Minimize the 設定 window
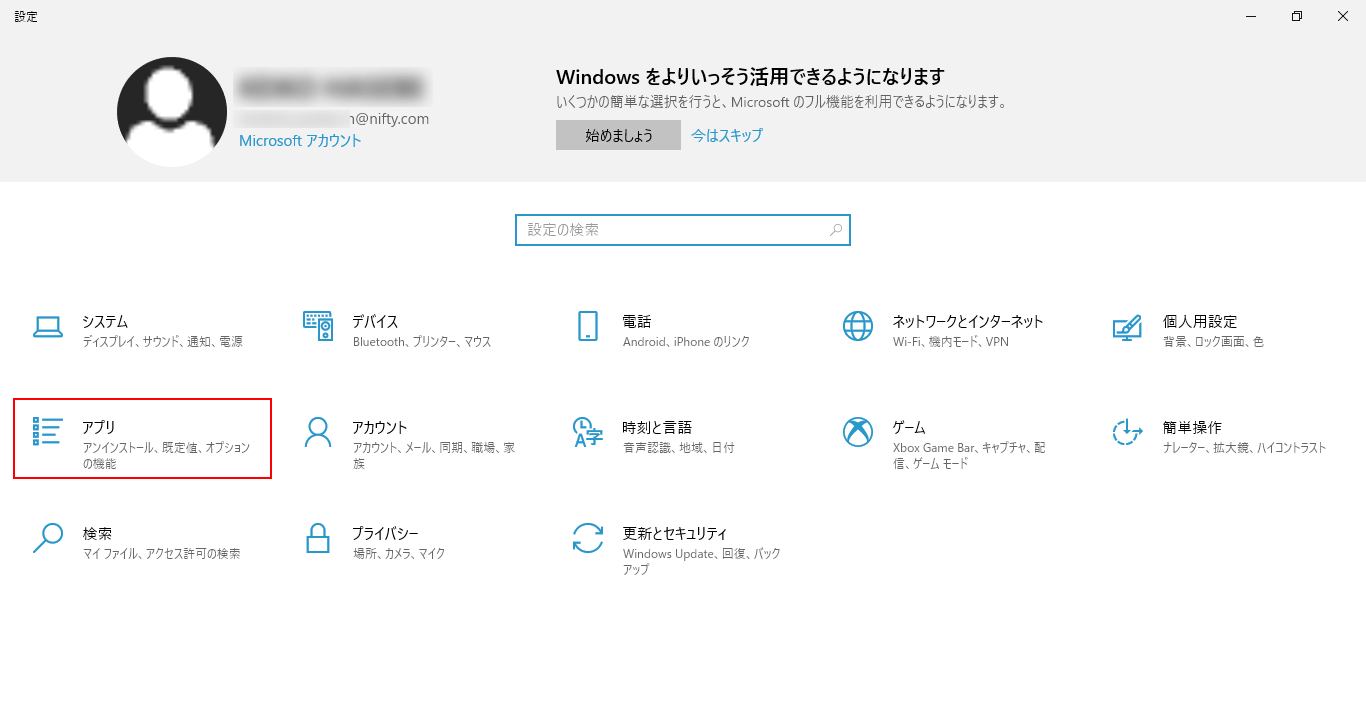The image size is (1366, 728). 1251,16
